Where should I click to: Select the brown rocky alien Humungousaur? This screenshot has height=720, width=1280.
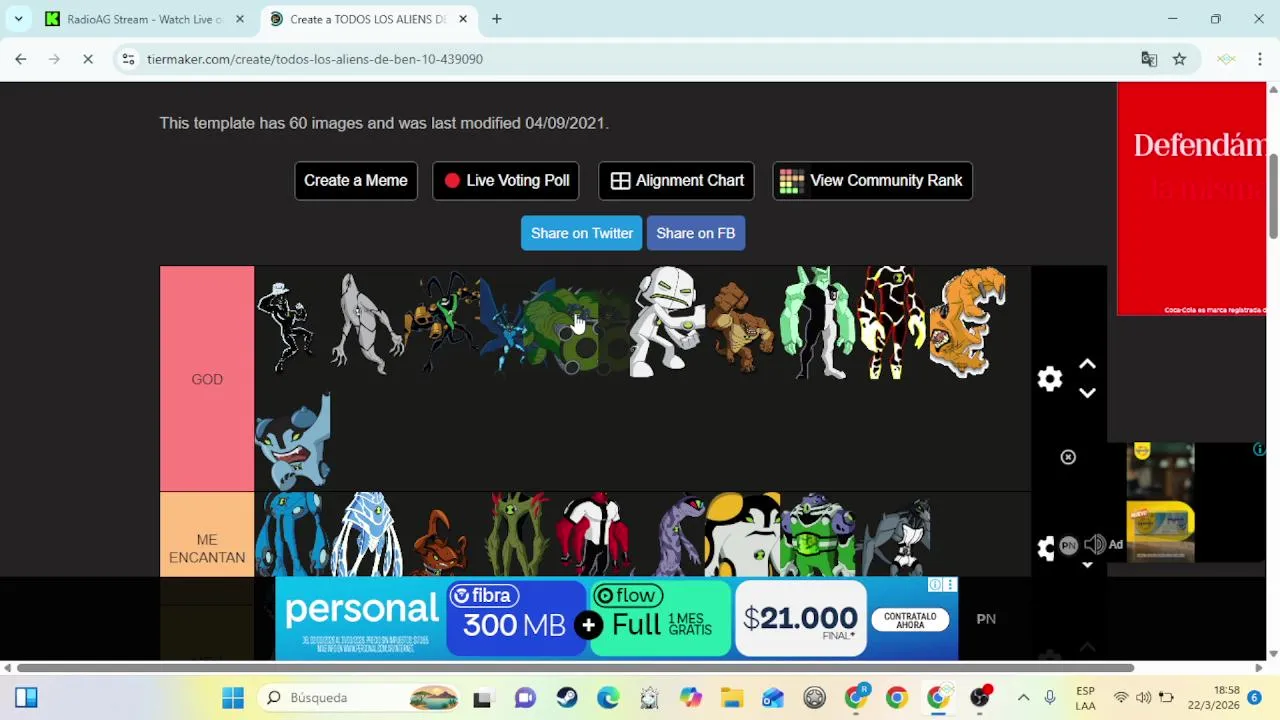(x=743, y=326)
